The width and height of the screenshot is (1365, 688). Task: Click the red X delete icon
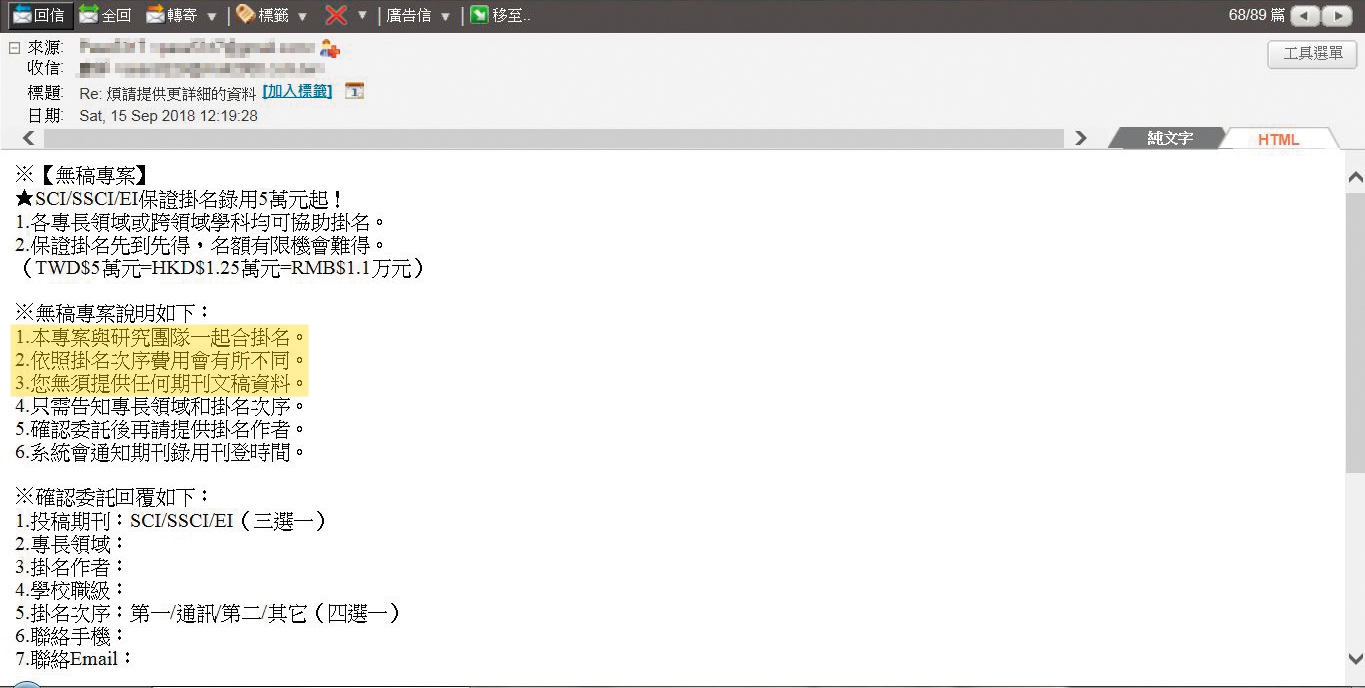coord(337,15)
